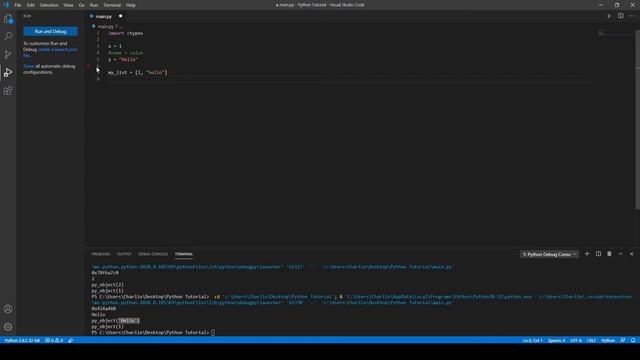Close the terminal panel
Image resolution: width=640 pixels, height=360 pixels.
(x=631, y=254)
